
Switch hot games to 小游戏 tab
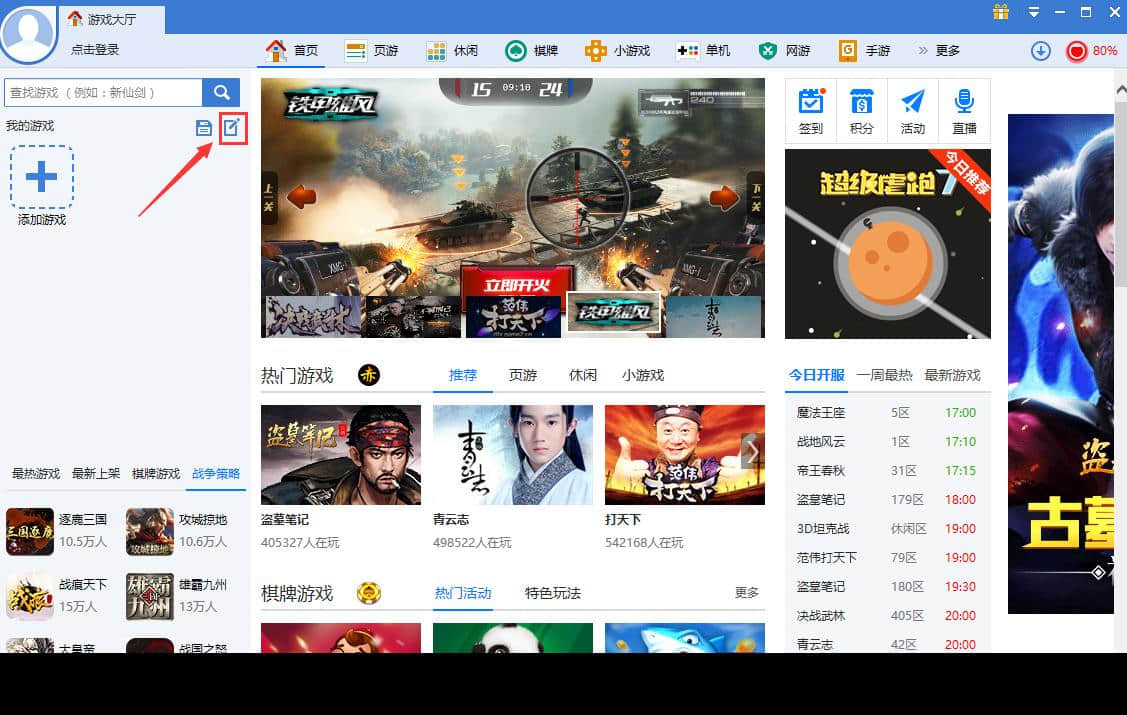[643, 375]
